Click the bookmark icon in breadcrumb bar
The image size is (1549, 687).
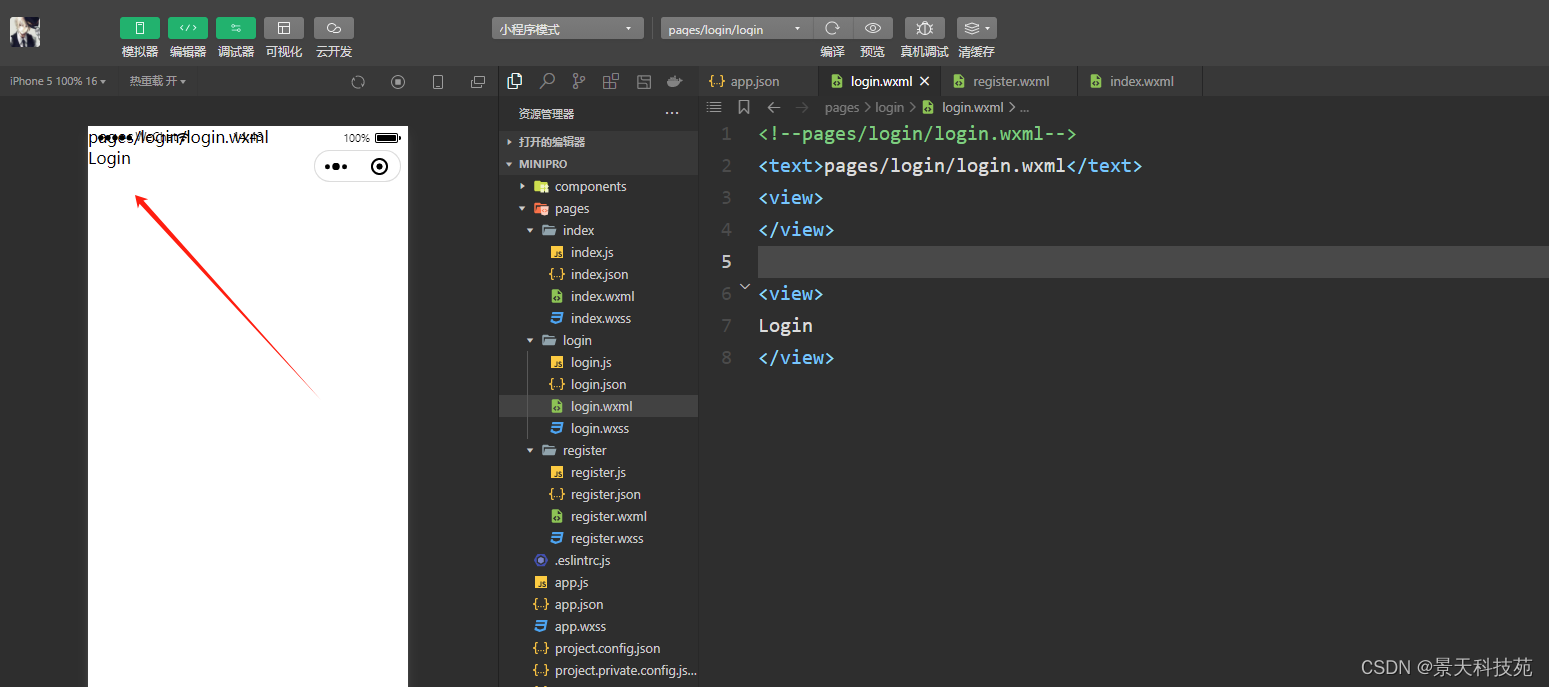744,107
